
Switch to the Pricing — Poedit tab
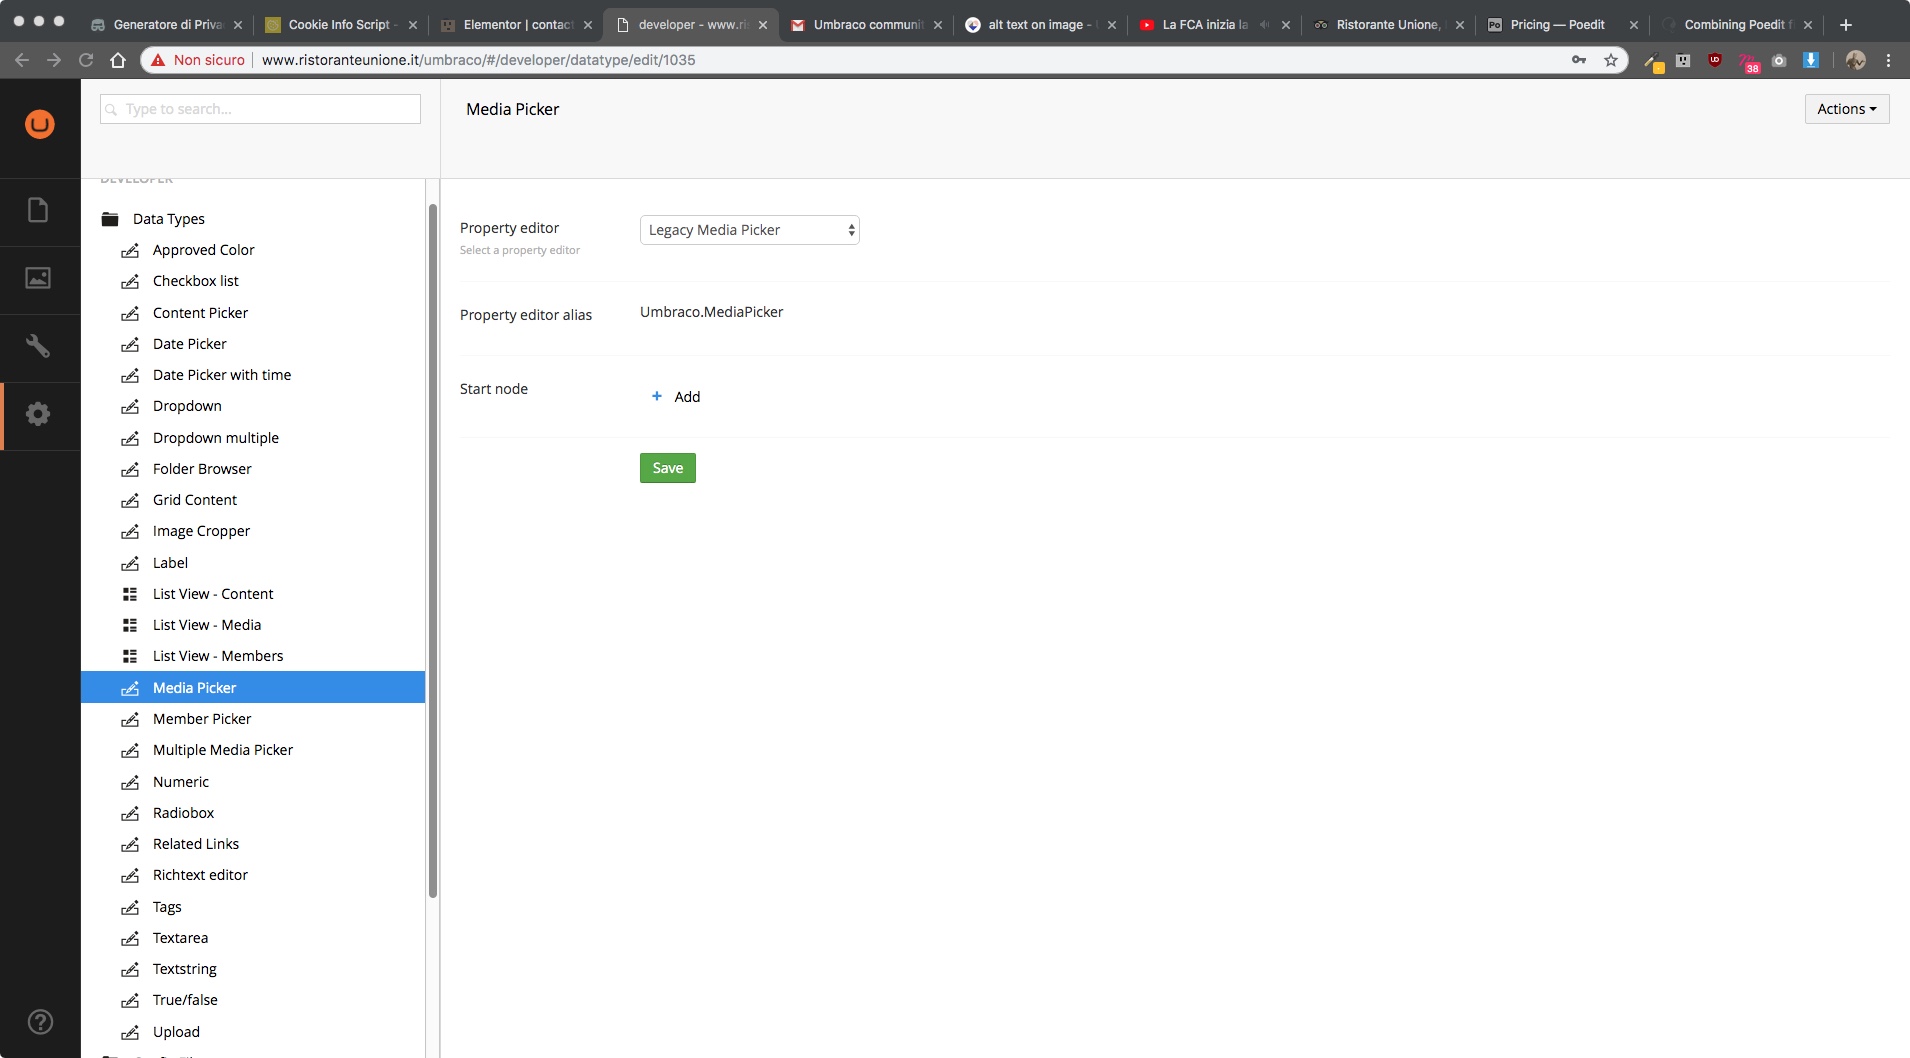1556,25
